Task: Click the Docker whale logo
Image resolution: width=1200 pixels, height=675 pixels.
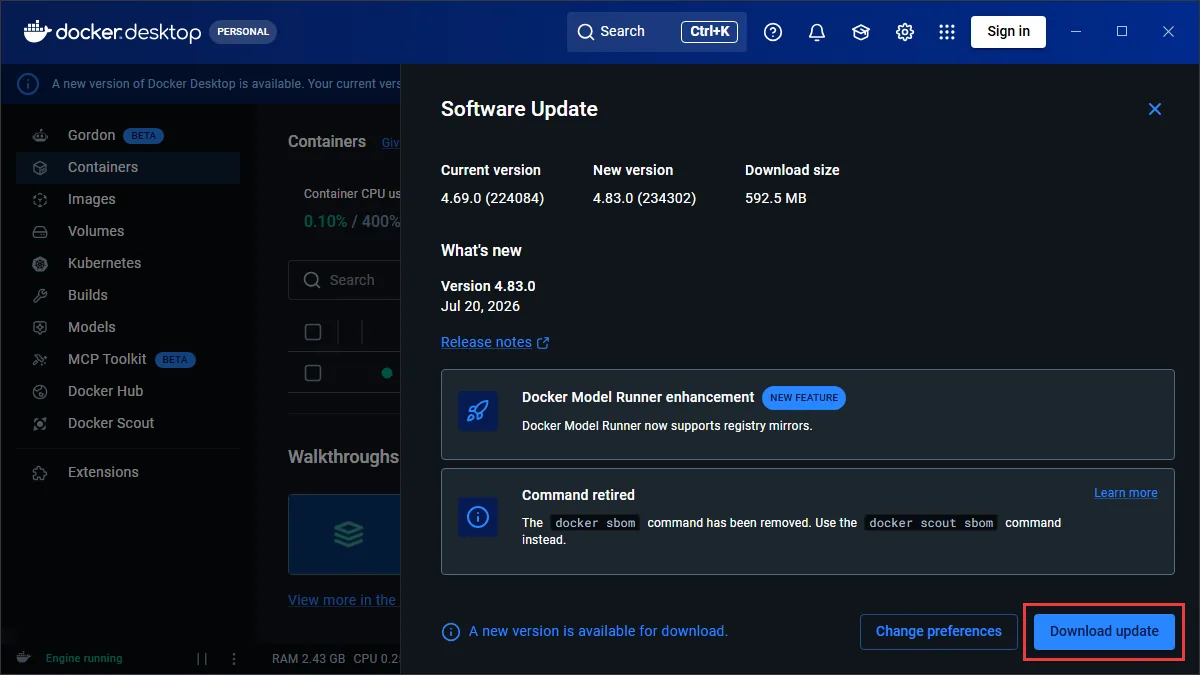Action: (x=36, y=31)
